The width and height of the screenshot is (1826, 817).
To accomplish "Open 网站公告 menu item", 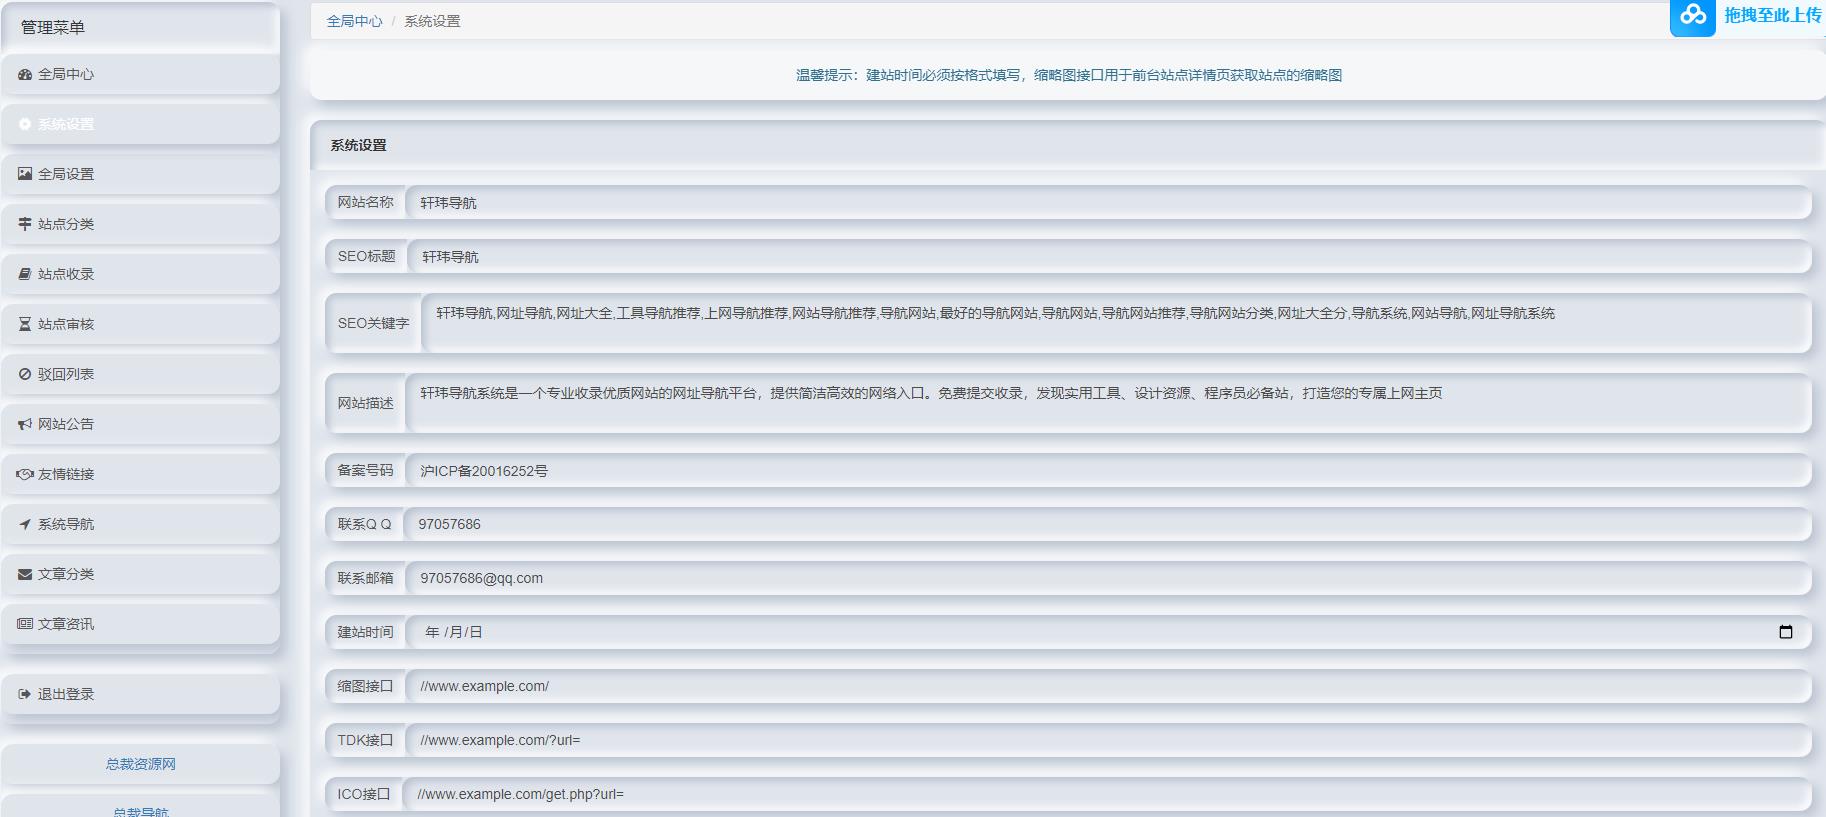I will (x=140, y=424).
